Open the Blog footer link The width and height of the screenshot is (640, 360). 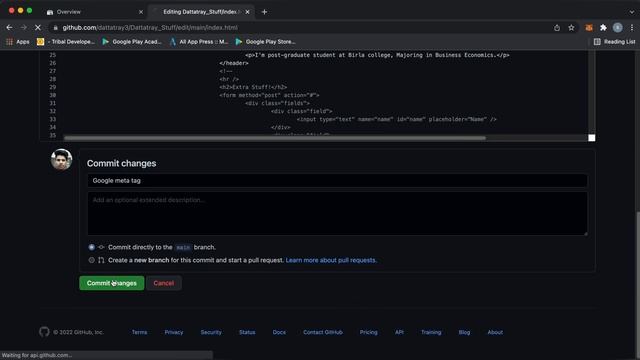click(464, 332)
